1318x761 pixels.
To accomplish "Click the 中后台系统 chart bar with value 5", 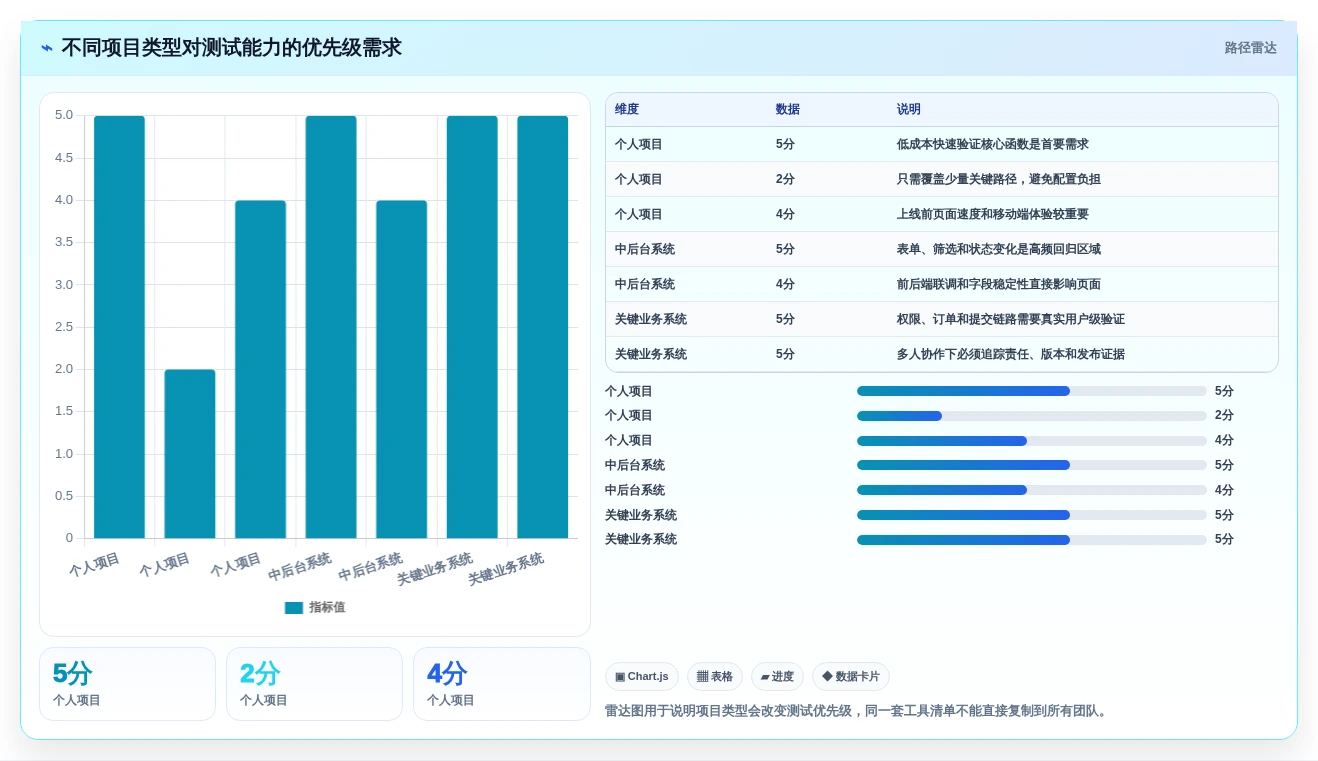I will [x=331, y=327].
